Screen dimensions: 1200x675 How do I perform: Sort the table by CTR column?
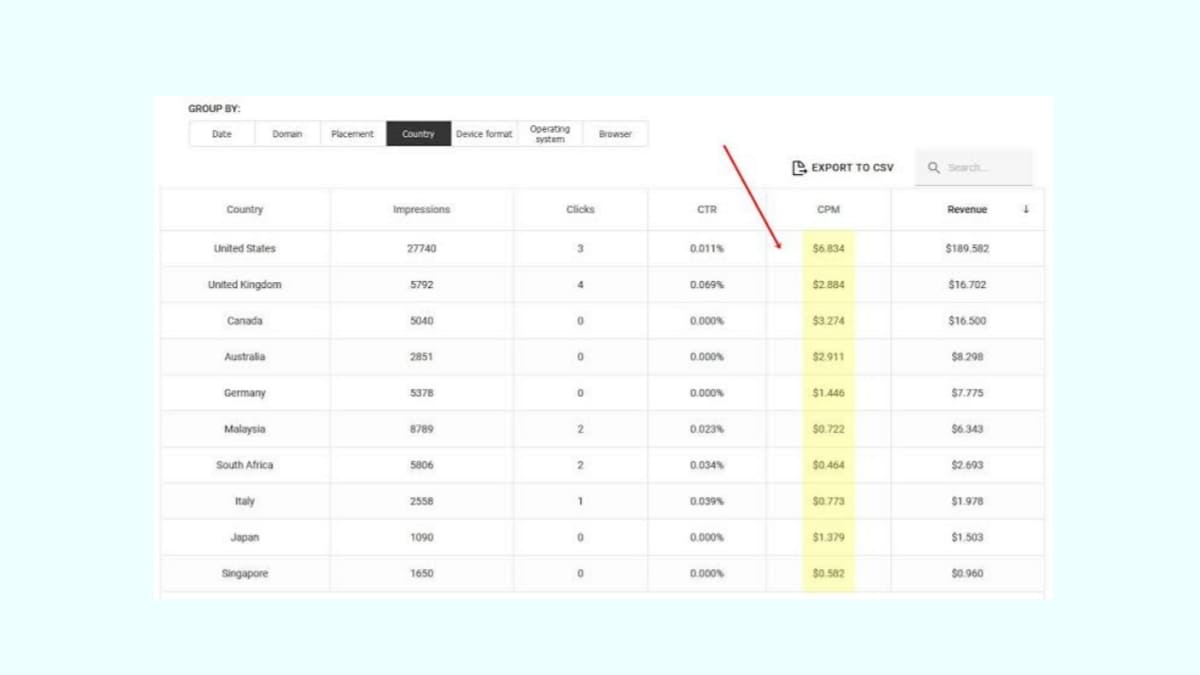click(x=707, y=209)
